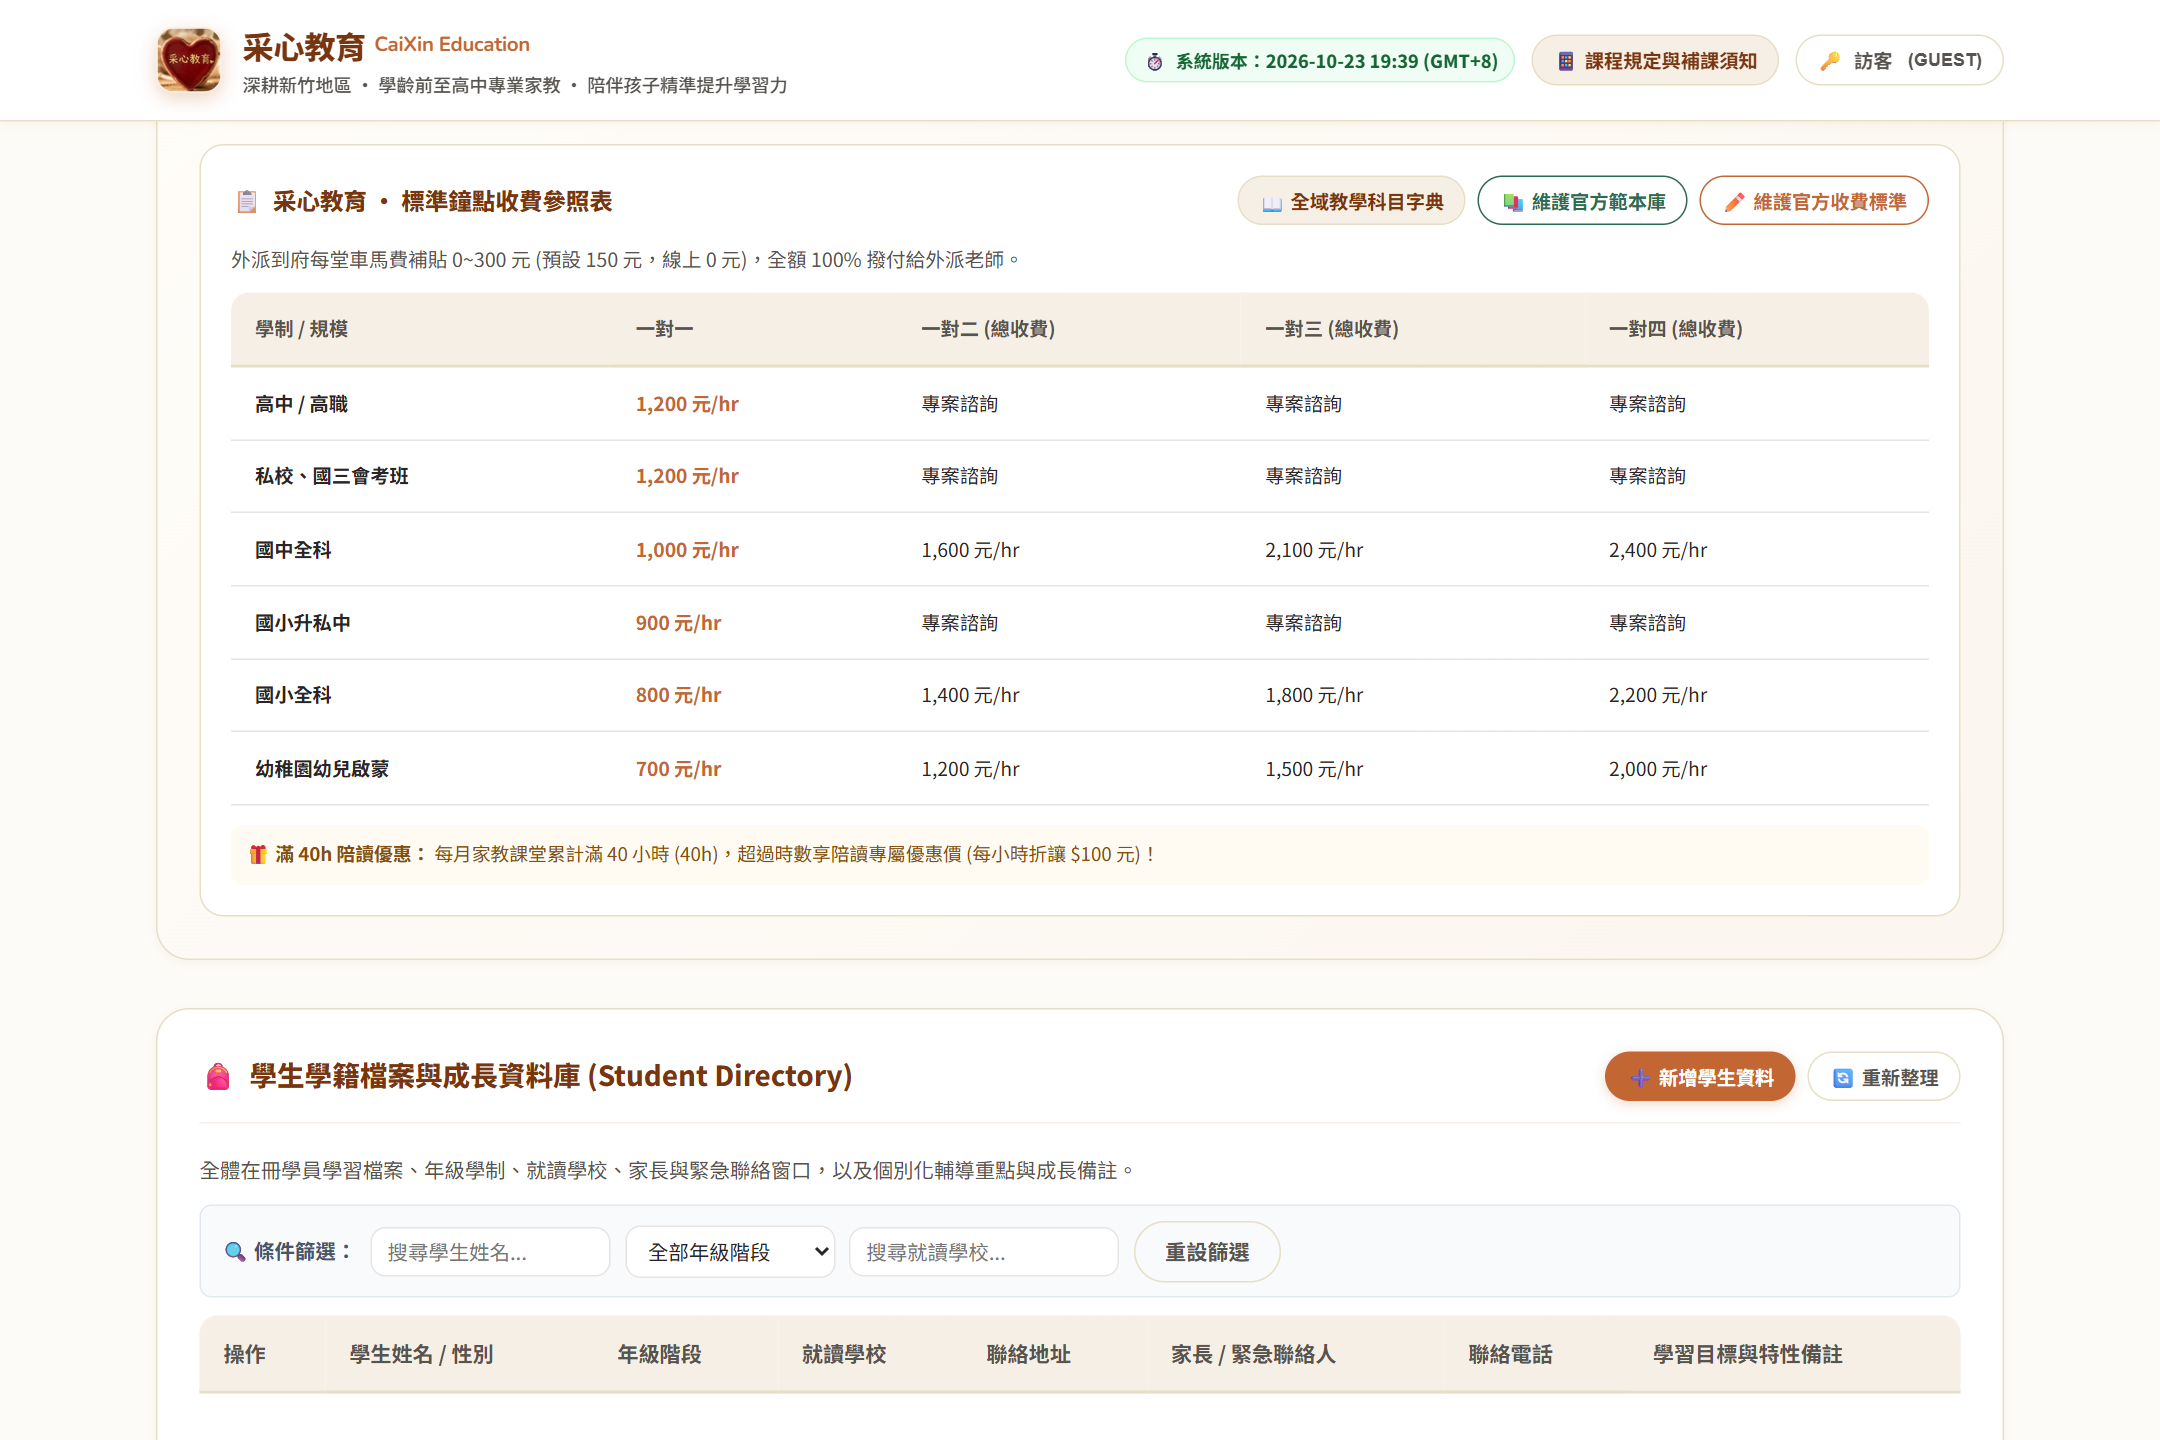This screenshot has width=2160, height=1440.
Task: Open 全域教學科目字典
Action: coord(1351,201)
